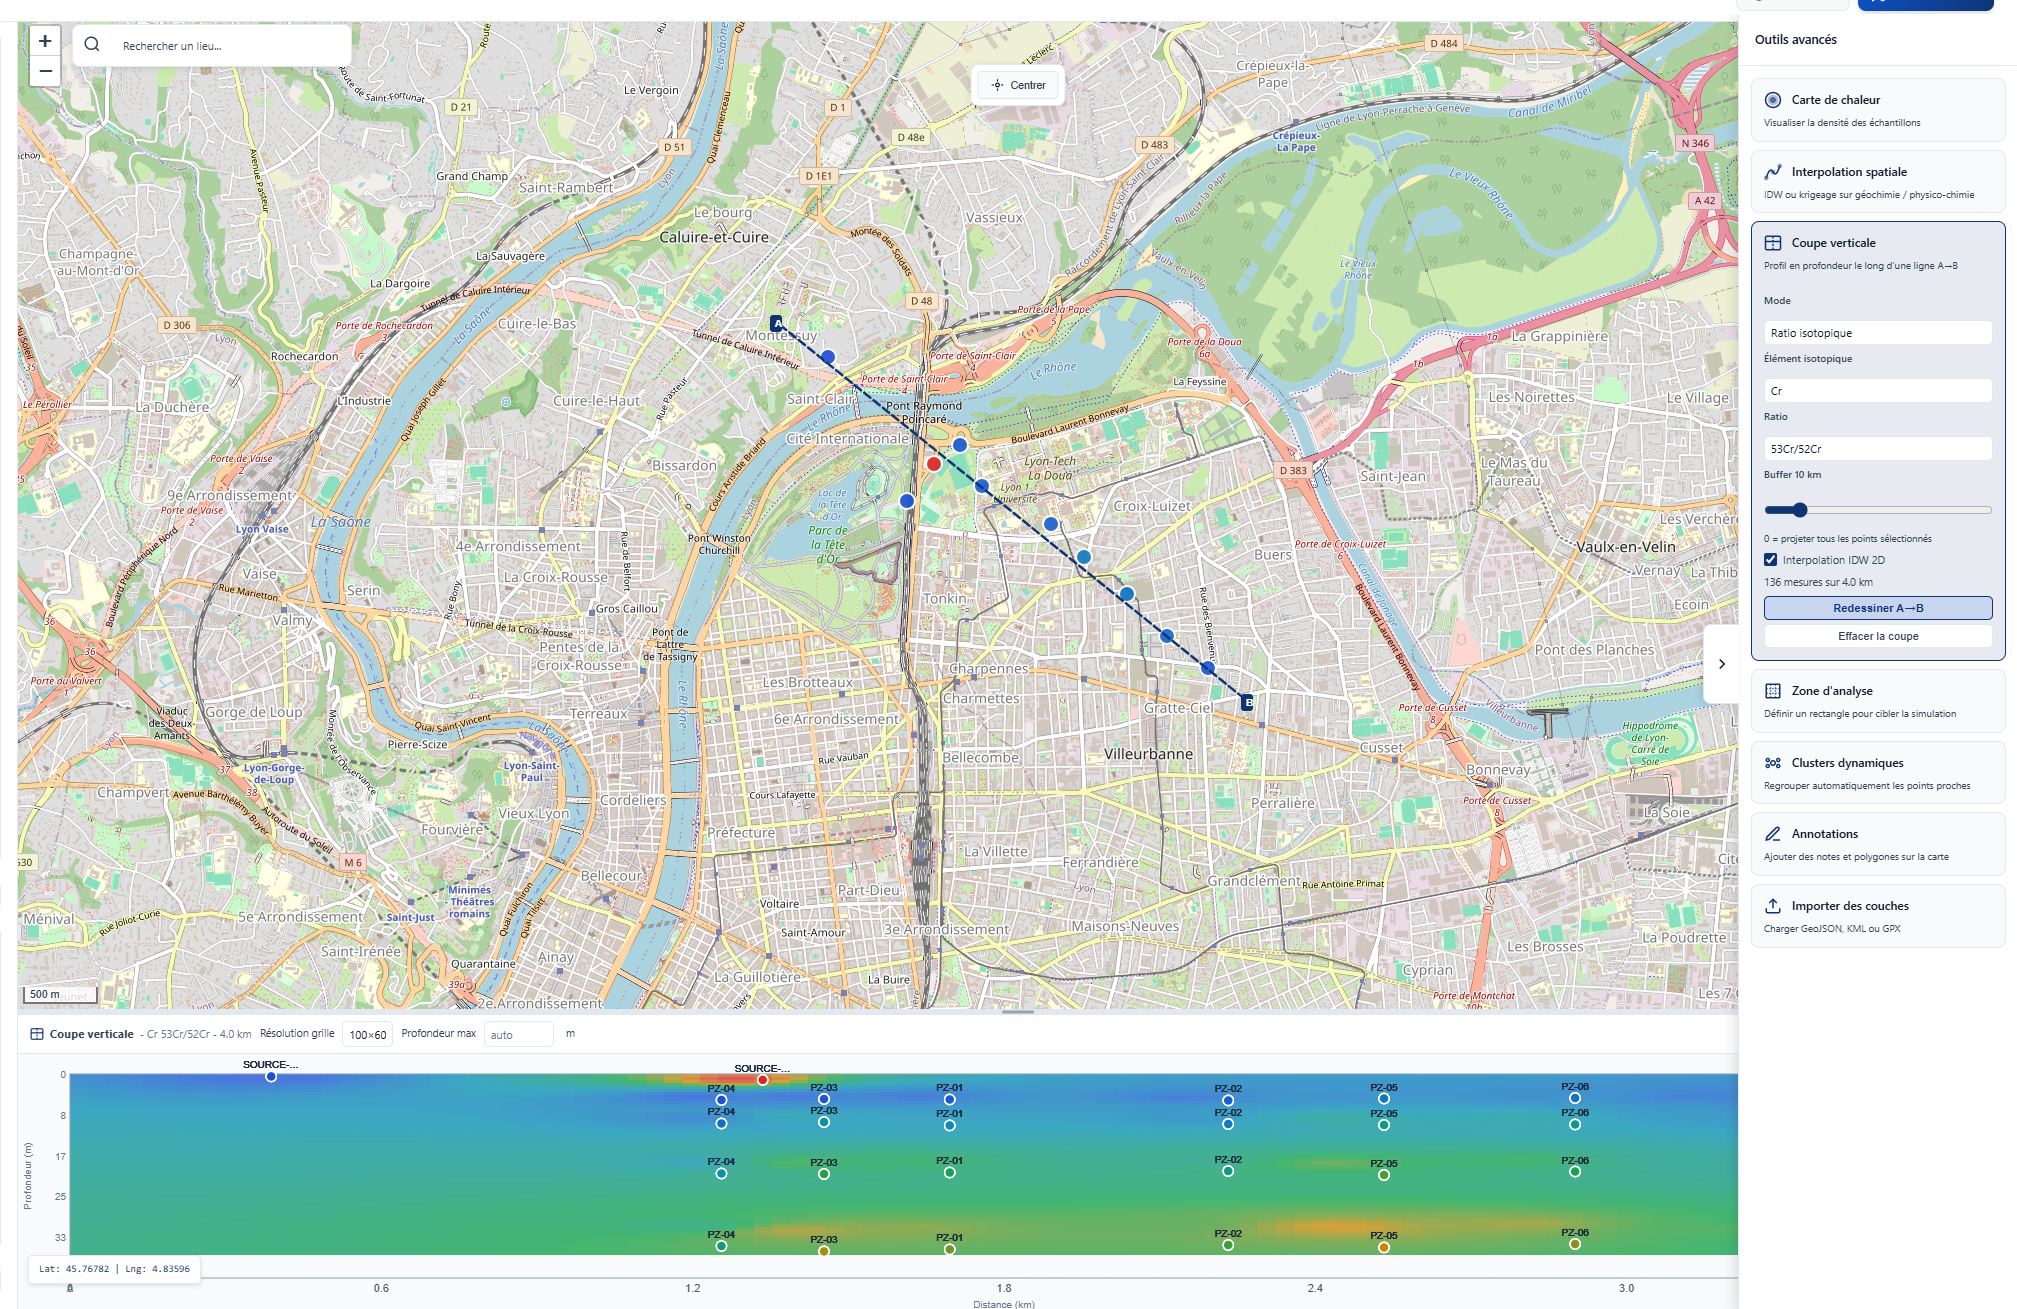Click the Interpolation spatiale curve icon
2017x1309 pixels.
(1773, 172)
